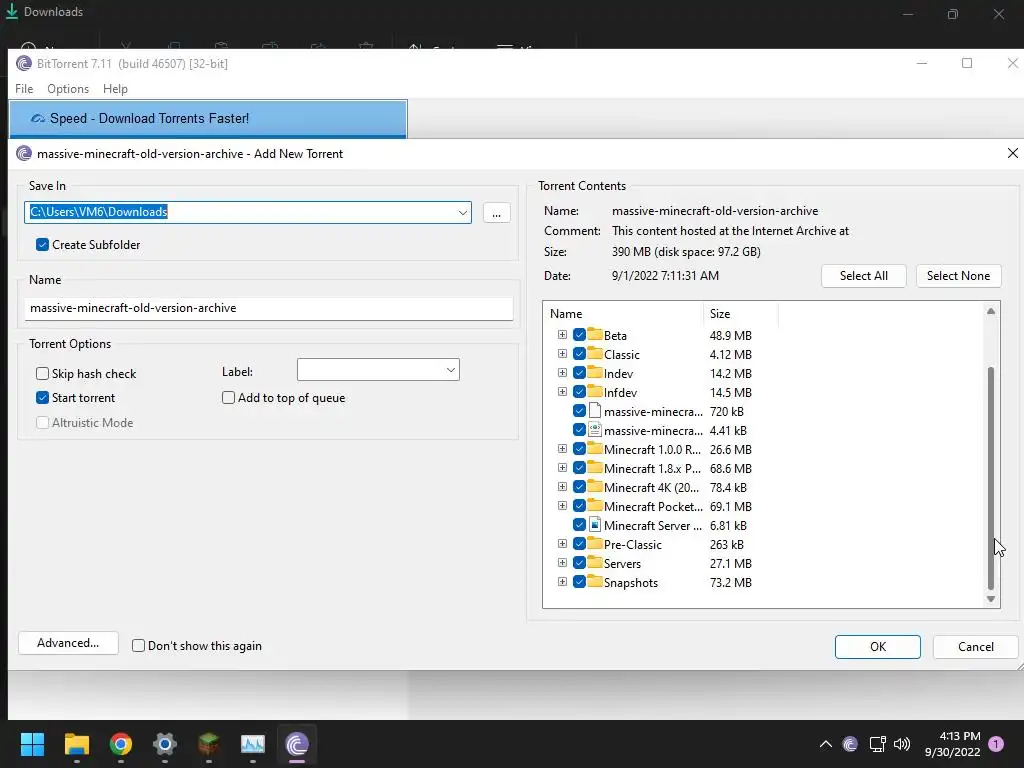The height and width of the screenshot is (768, 1024).
Task: Expand the Indev folder tree
Action: tap(562, 372)
